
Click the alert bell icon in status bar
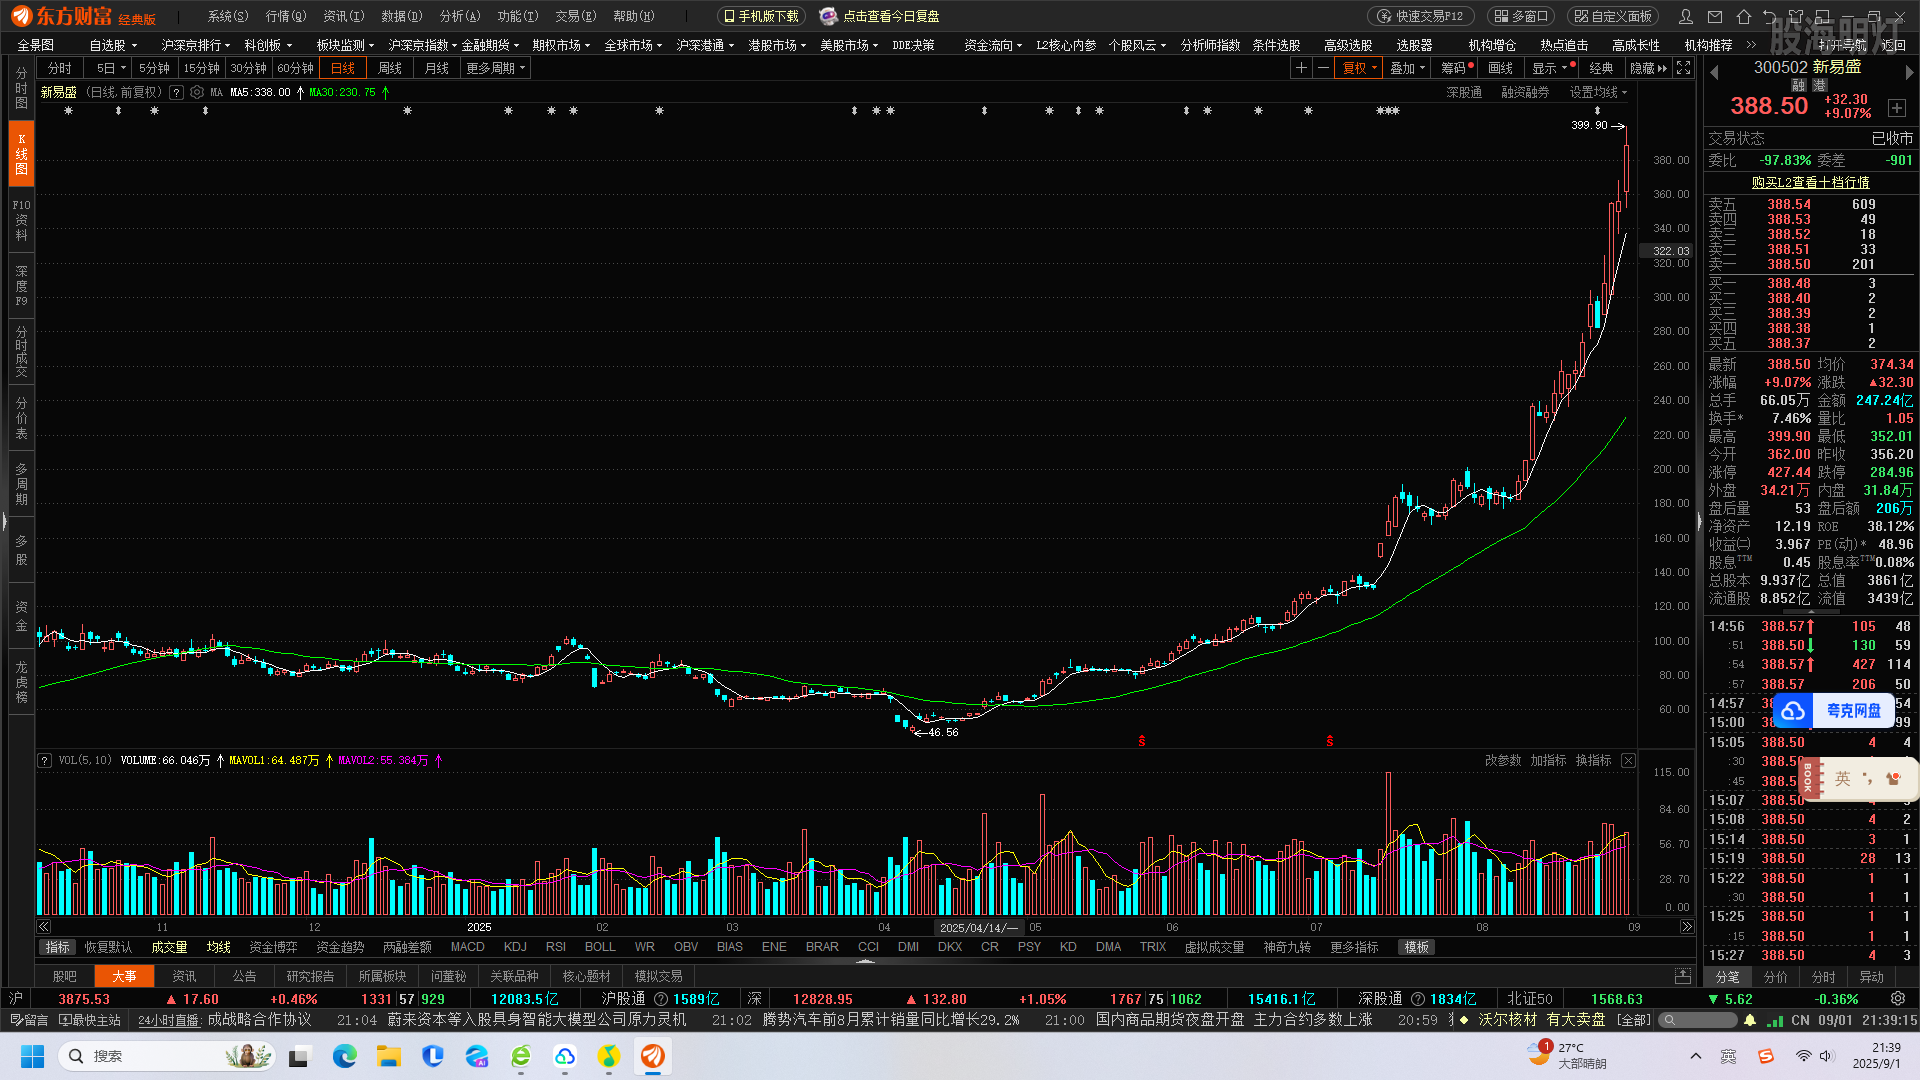pos(1749,1020)
